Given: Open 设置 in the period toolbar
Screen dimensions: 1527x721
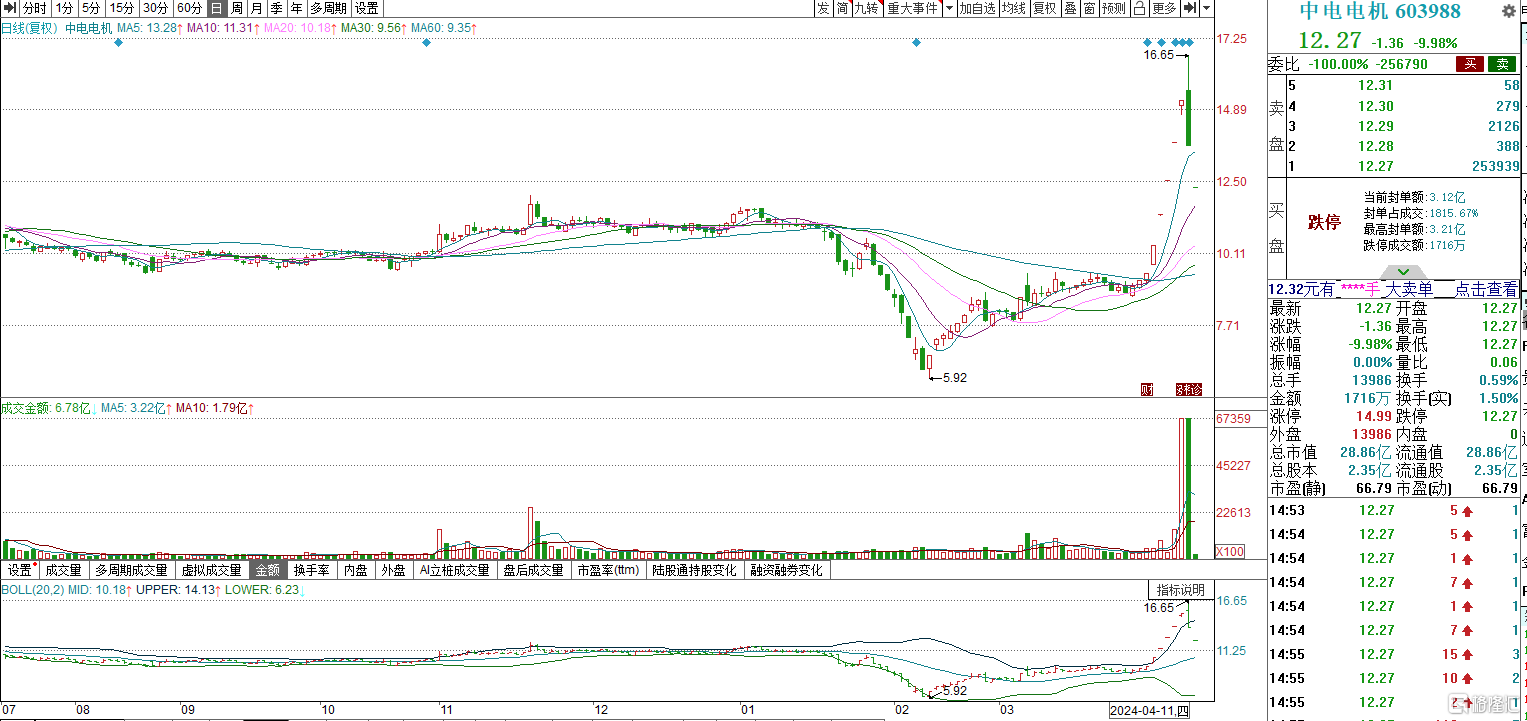Looking at the screenshot, I should 366,8.
